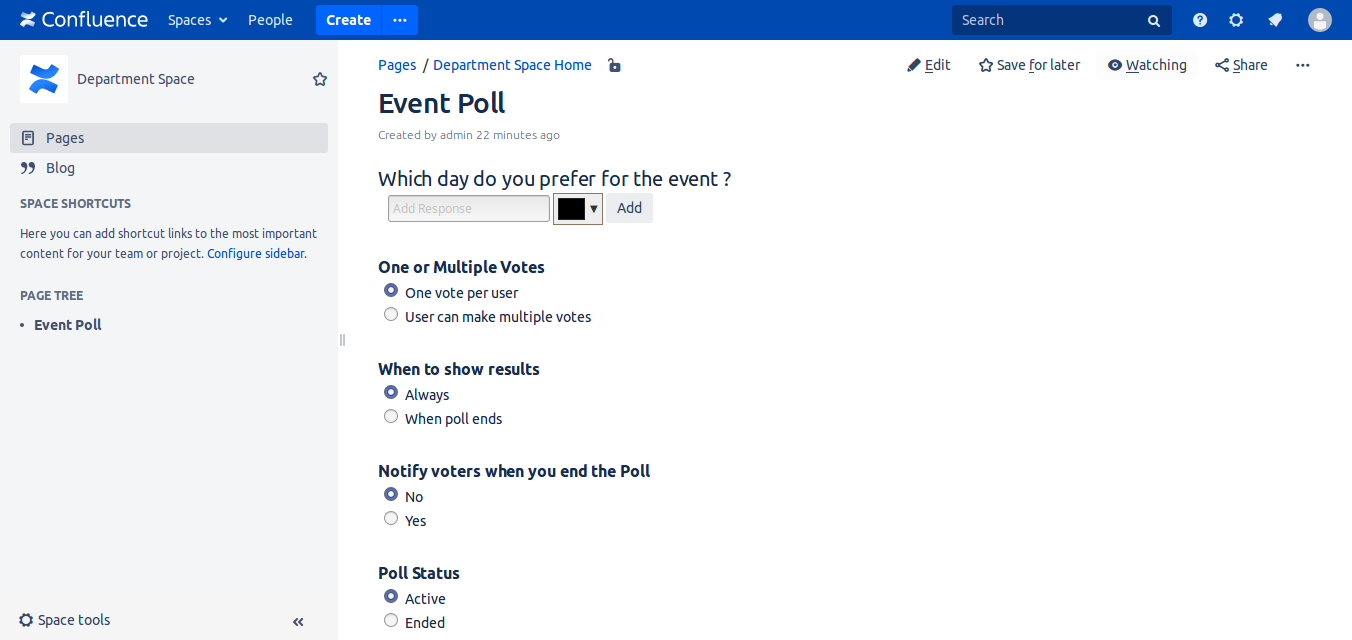The width and height of the screenshot is (1352, 640).
Task: Collapse the sidebar with double-chevron icon
Action: pos(298,622)
